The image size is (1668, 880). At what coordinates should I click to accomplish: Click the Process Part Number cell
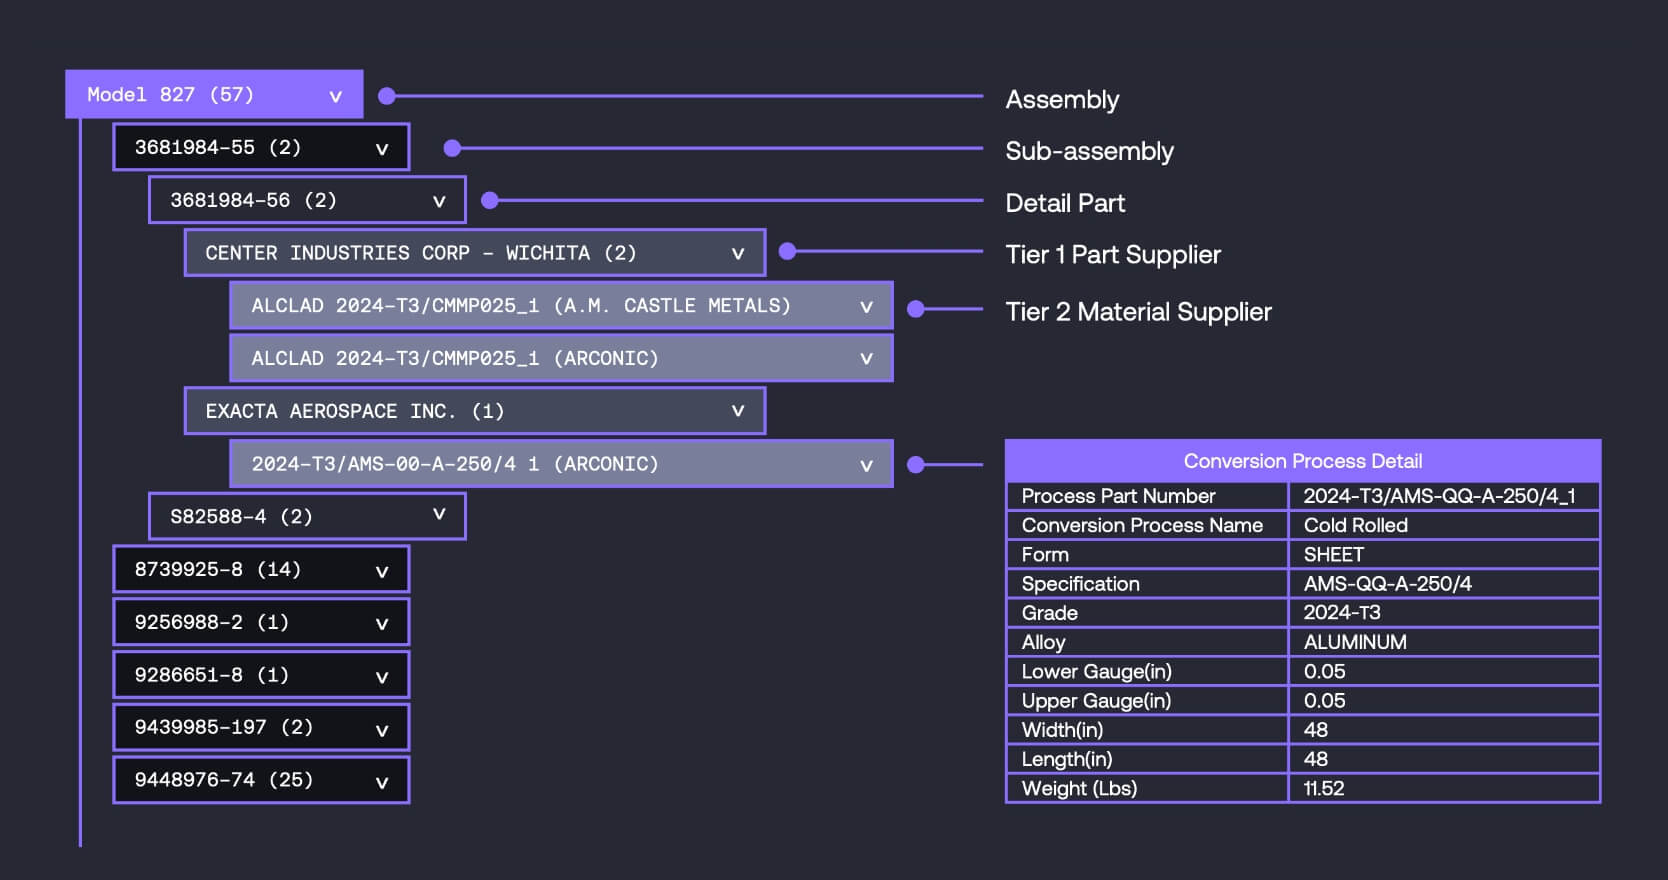(1147, 496)
